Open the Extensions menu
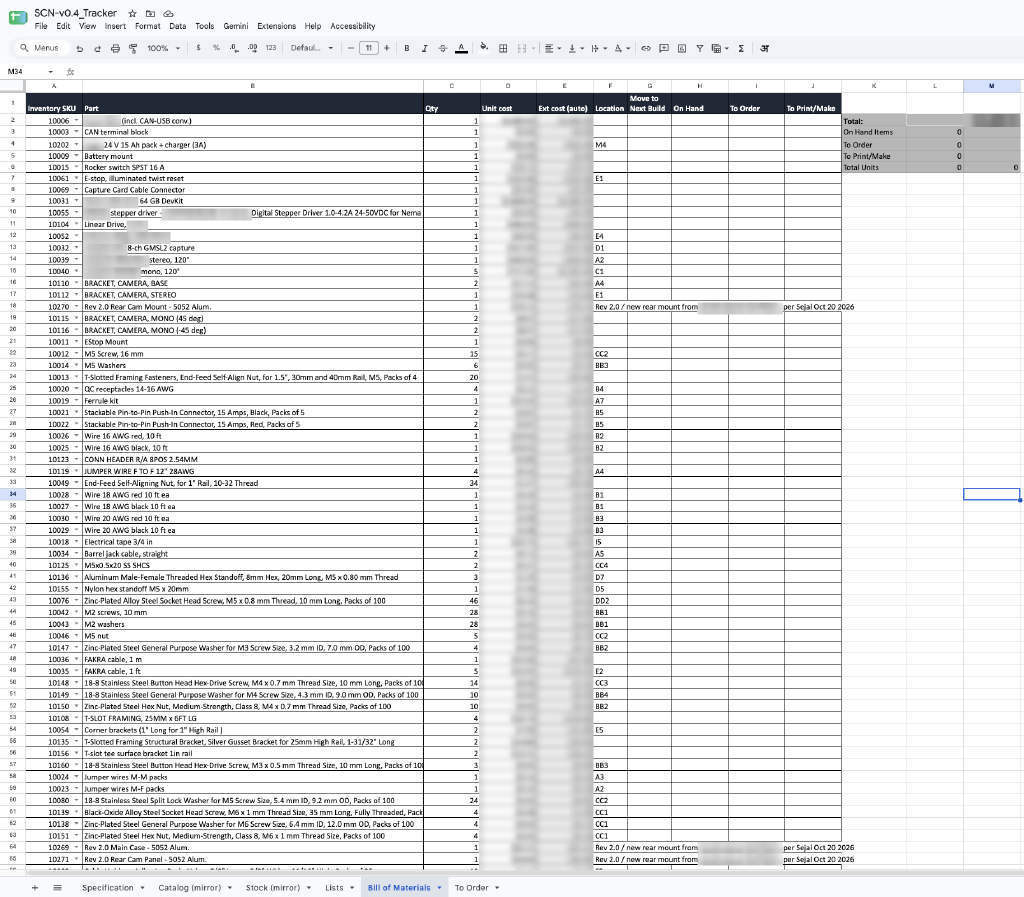 [x=276, y=26]
